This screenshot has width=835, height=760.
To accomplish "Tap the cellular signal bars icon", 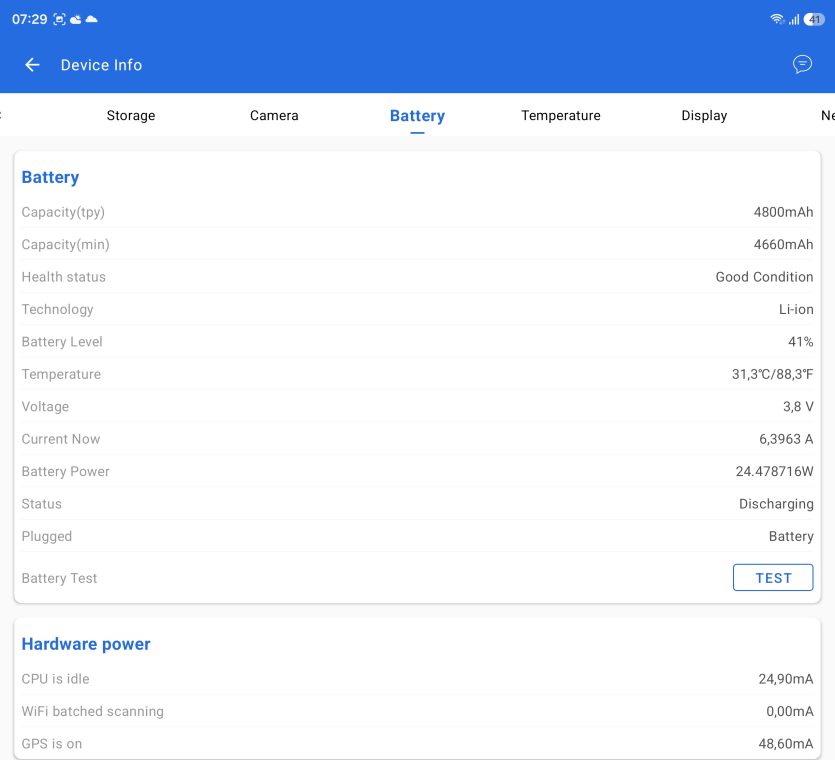I will [x=794, y=19].
